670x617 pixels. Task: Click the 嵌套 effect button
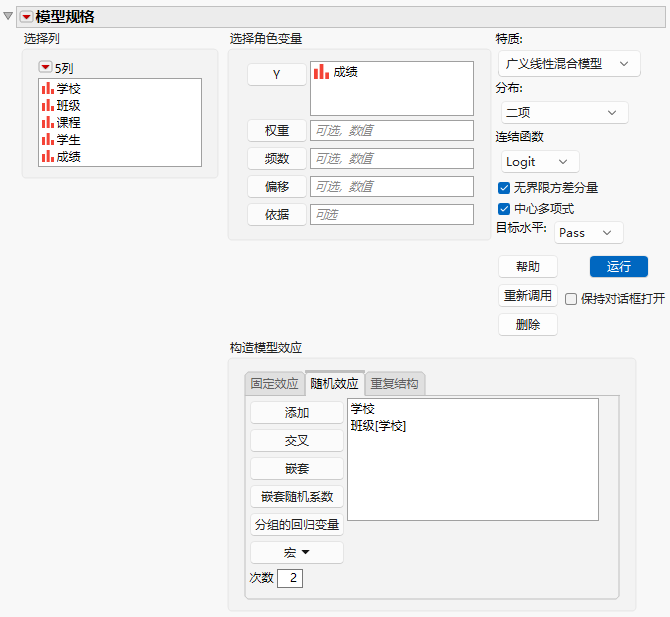pyautogui.click(x=297, y=469)
